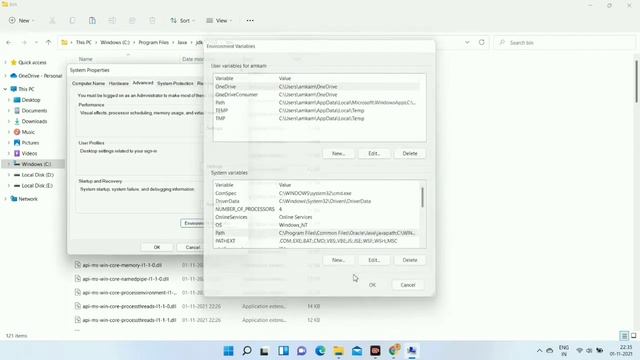
Task: Select file api-ms-win-core-namedpipe-l1-1-0.dll
Action: pyautogui.click(x=126, y=279)
